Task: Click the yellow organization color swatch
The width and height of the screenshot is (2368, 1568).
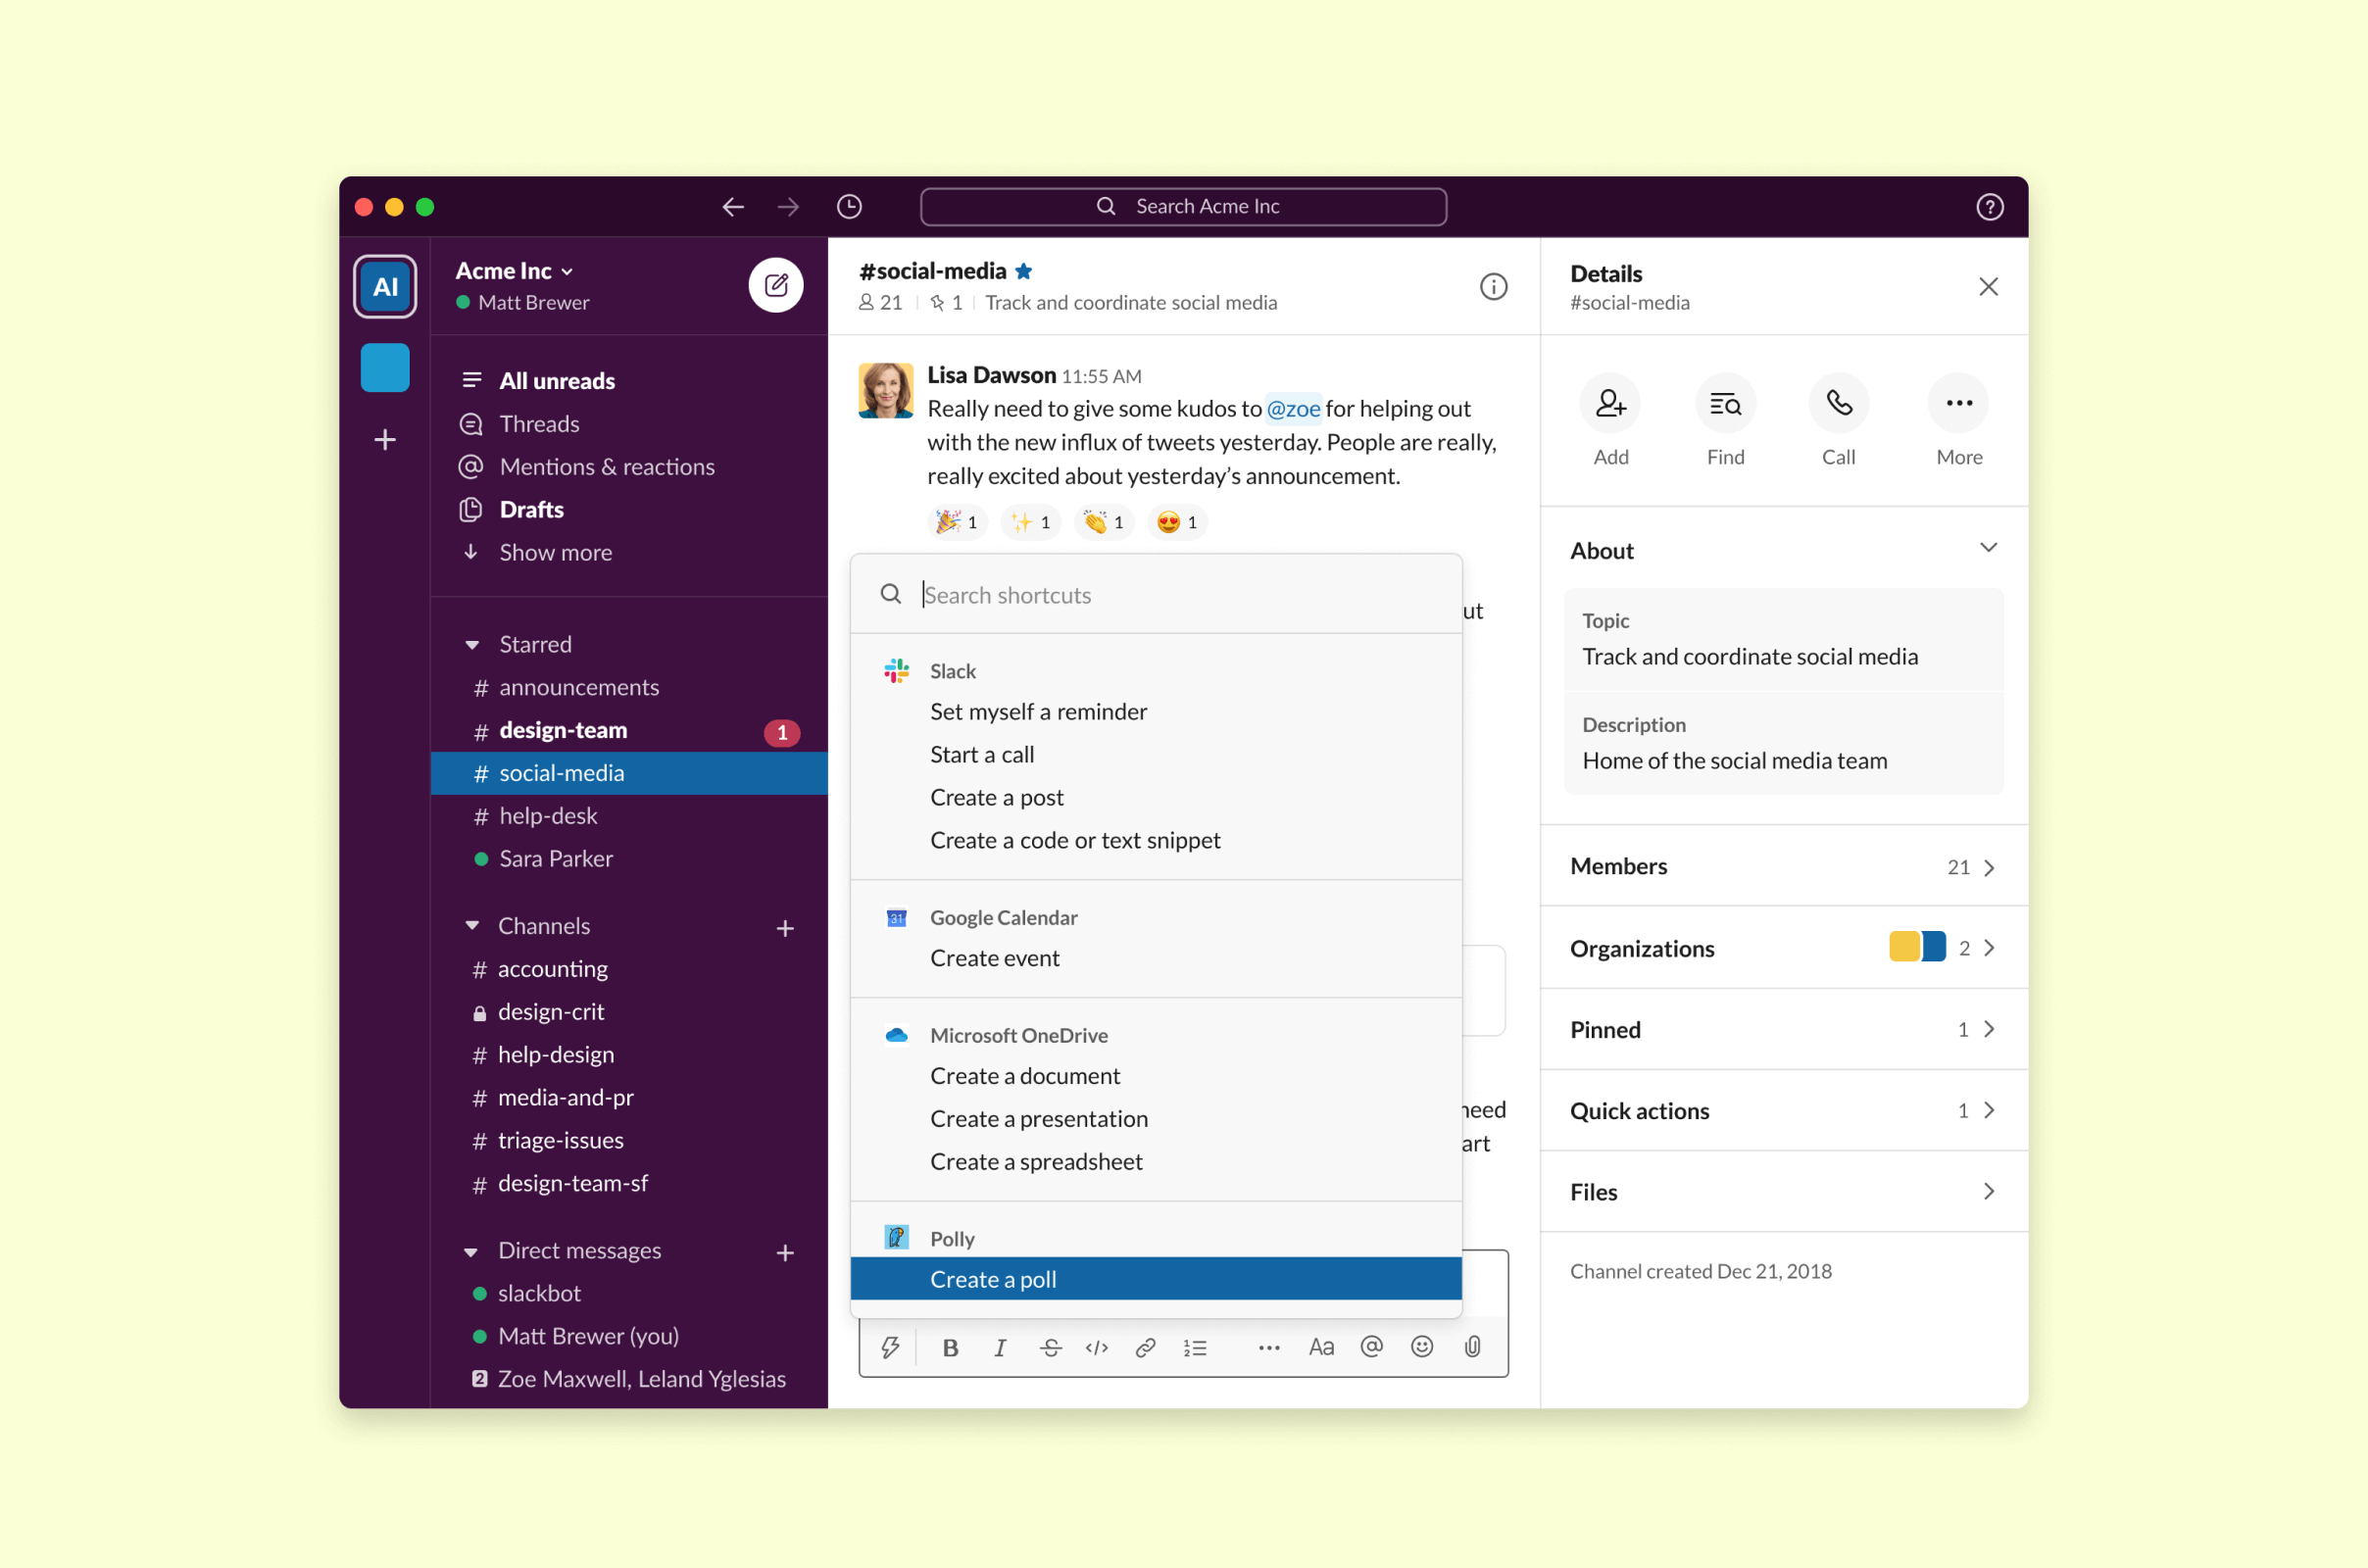Action: click(x=1906, y=946)
